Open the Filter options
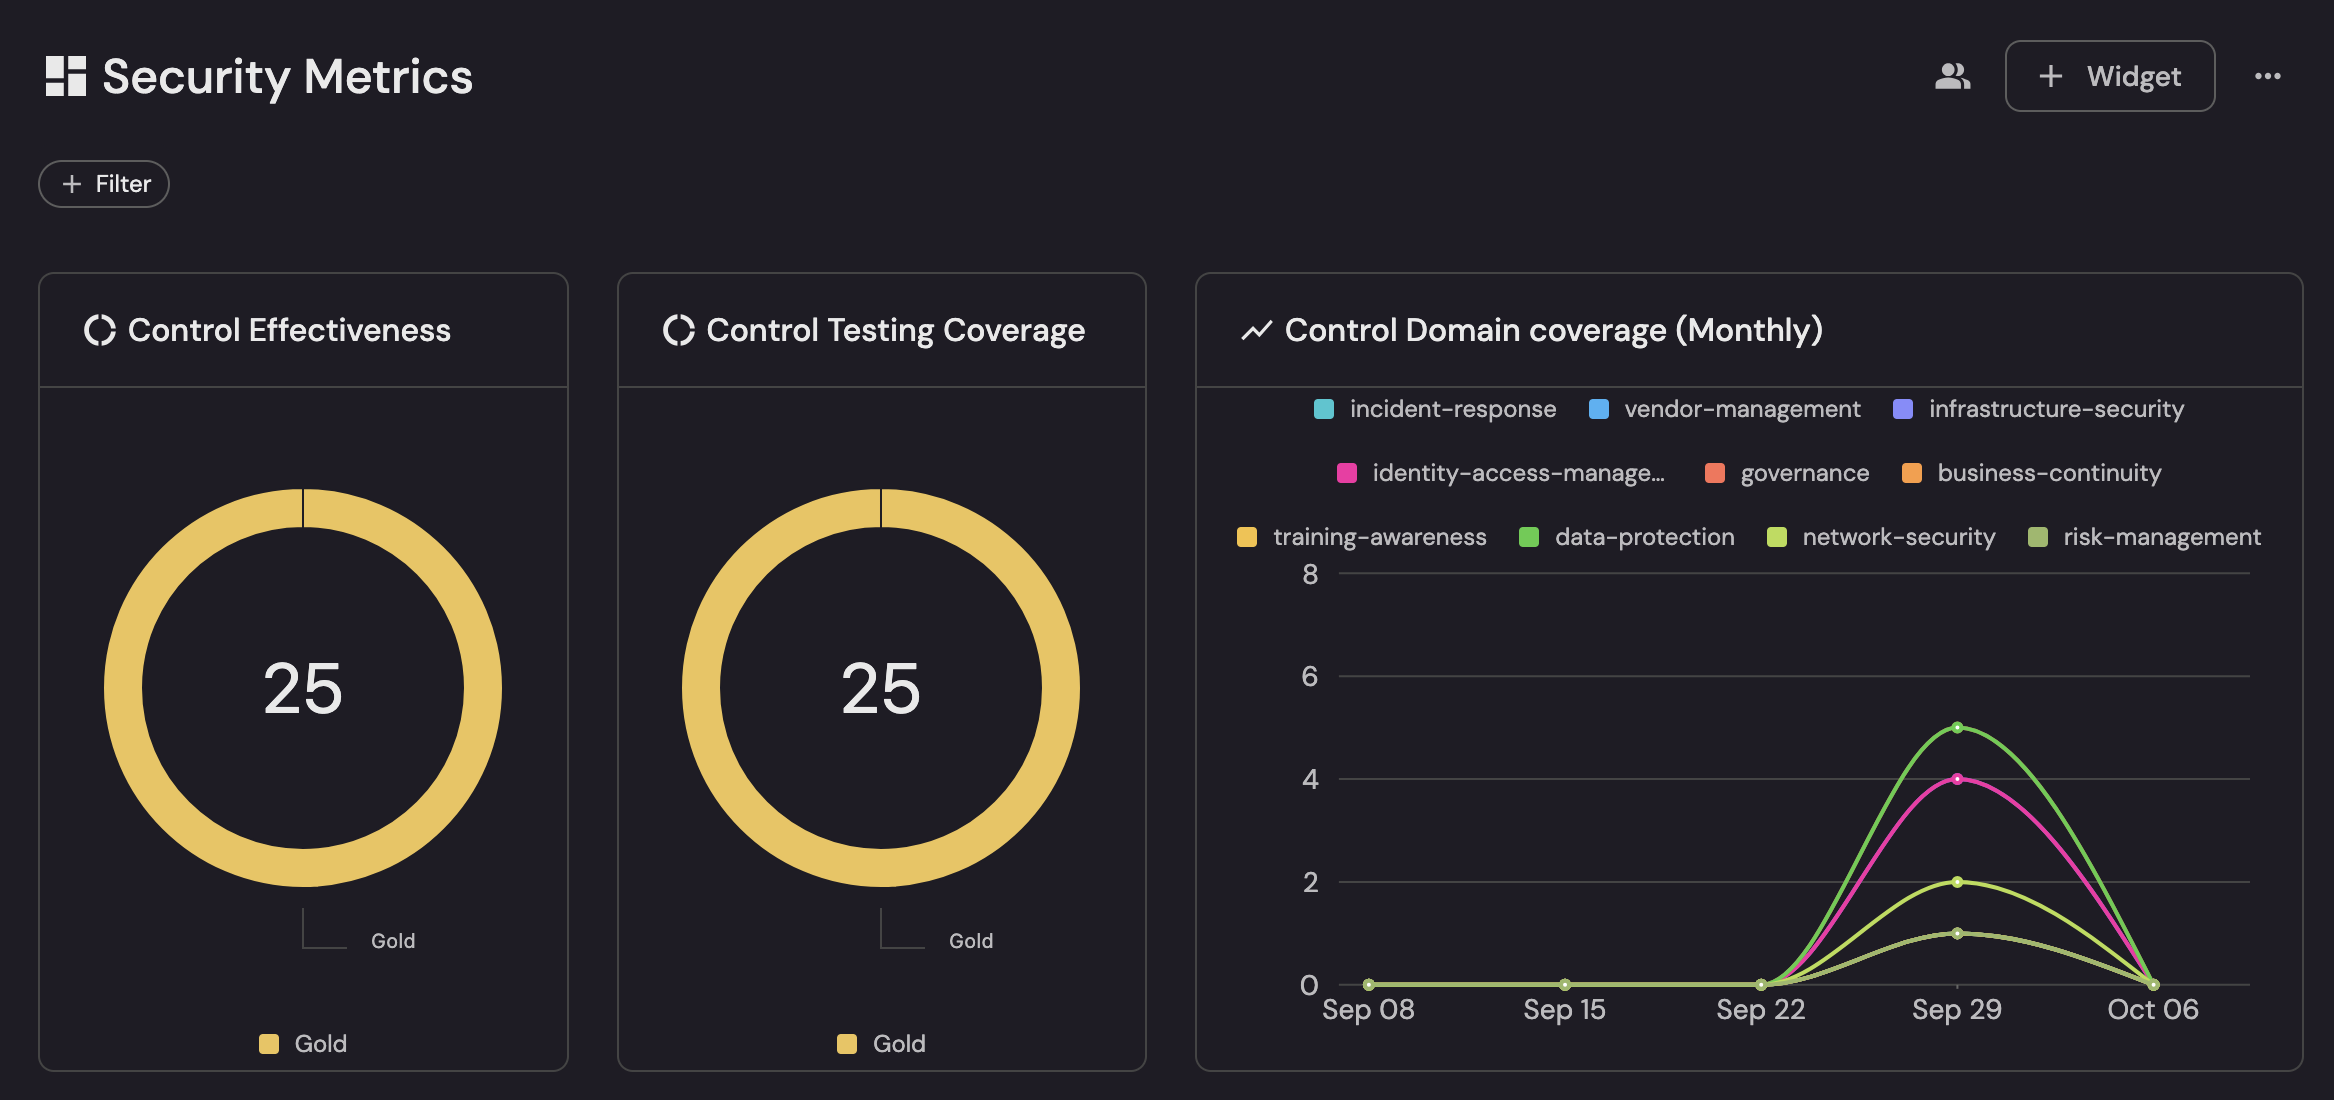 (x=103, y=184)
